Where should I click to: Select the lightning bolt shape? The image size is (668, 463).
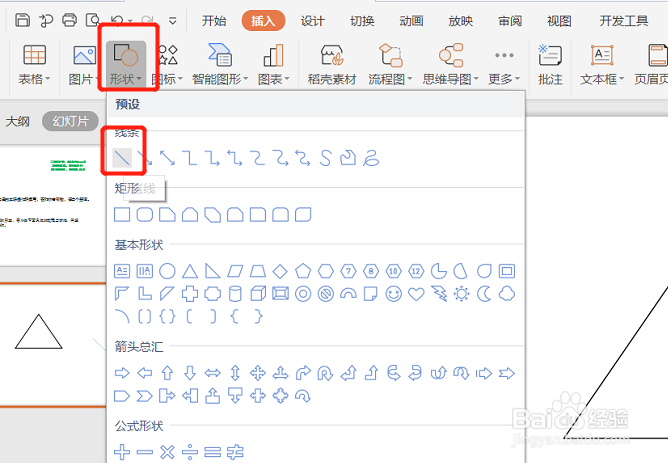coord(439,293)
